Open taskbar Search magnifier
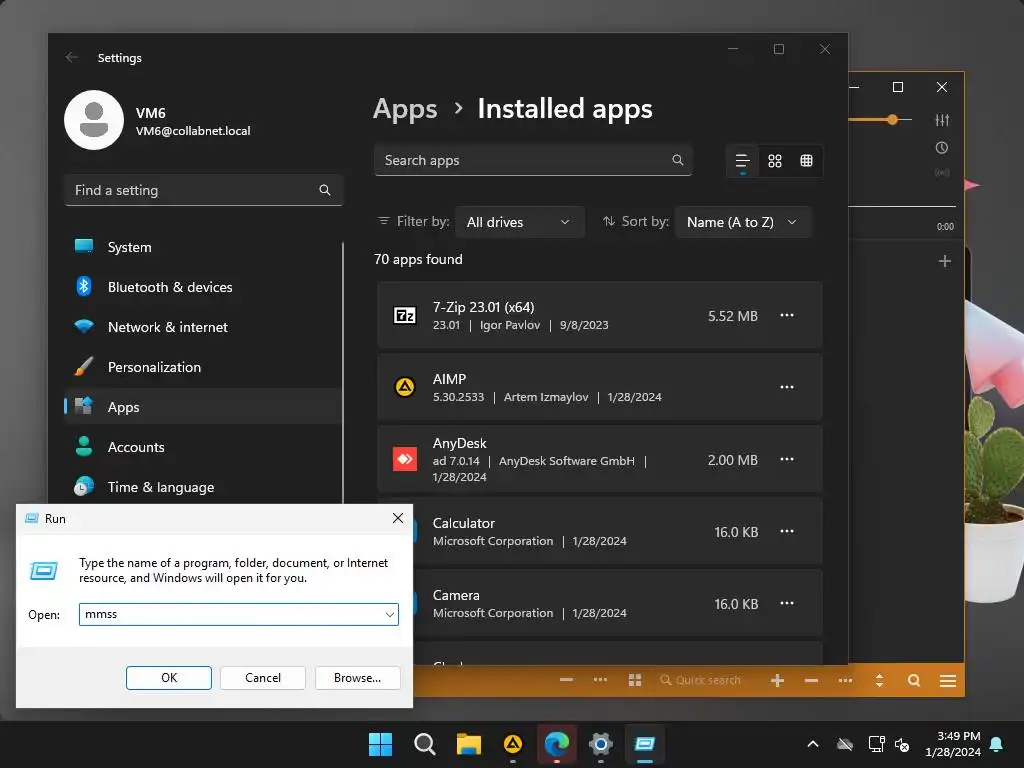 point(424,744)
